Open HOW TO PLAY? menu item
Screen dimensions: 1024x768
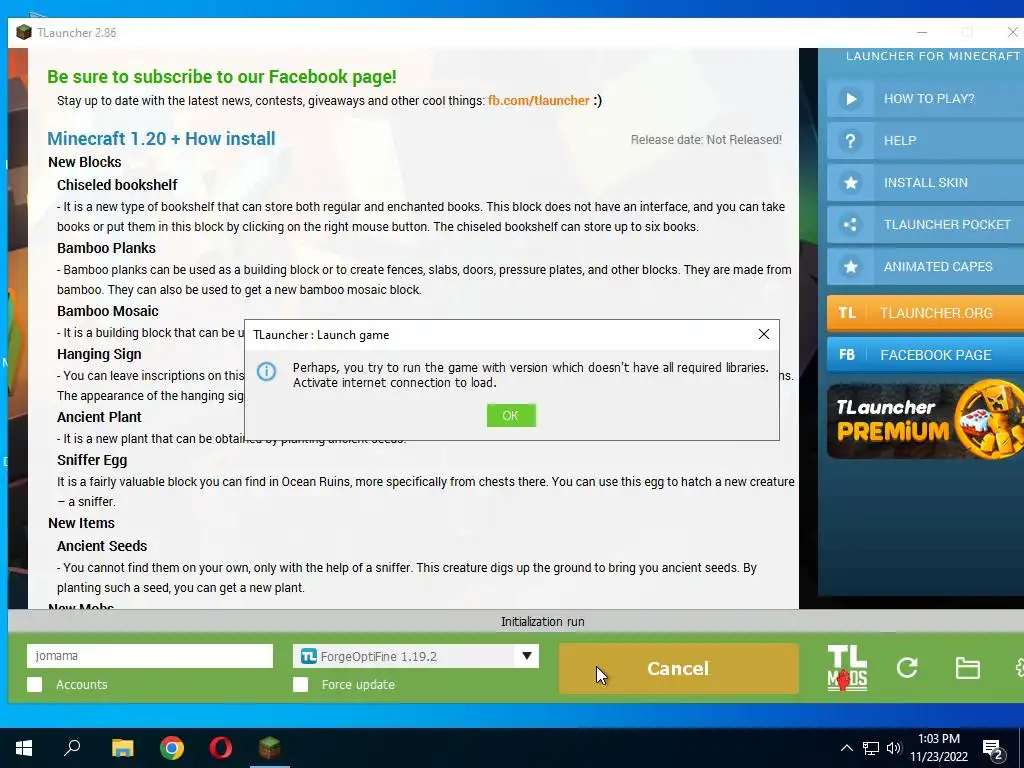click(x=925, y=99)
